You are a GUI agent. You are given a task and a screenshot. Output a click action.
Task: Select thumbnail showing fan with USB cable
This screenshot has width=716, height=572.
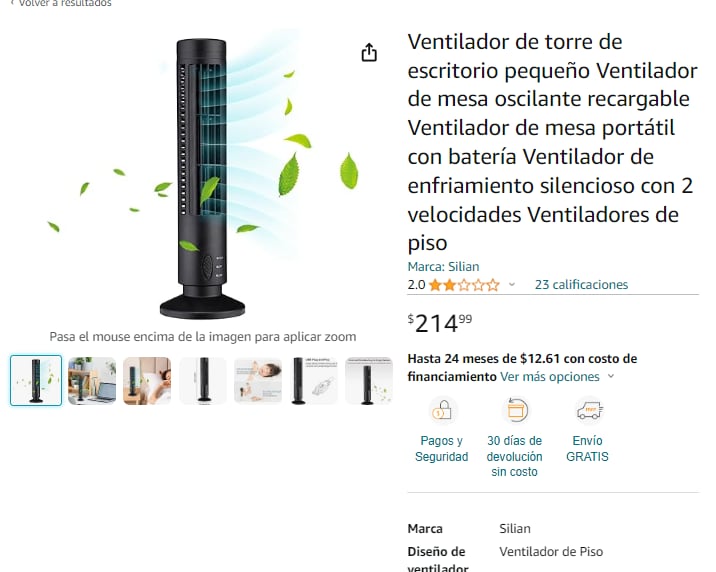314,381
